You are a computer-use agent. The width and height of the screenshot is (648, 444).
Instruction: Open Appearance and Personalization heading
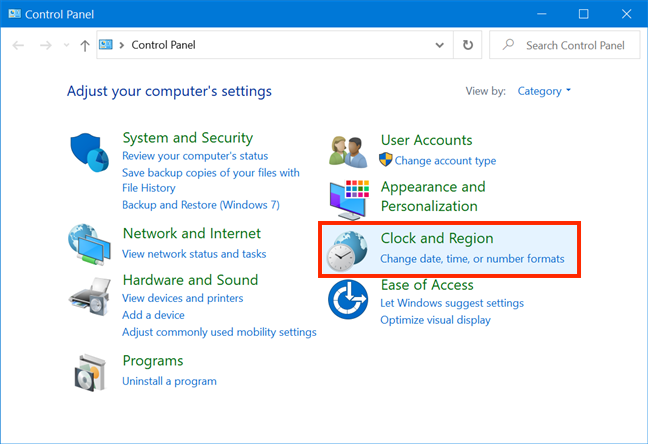point(433,196)
